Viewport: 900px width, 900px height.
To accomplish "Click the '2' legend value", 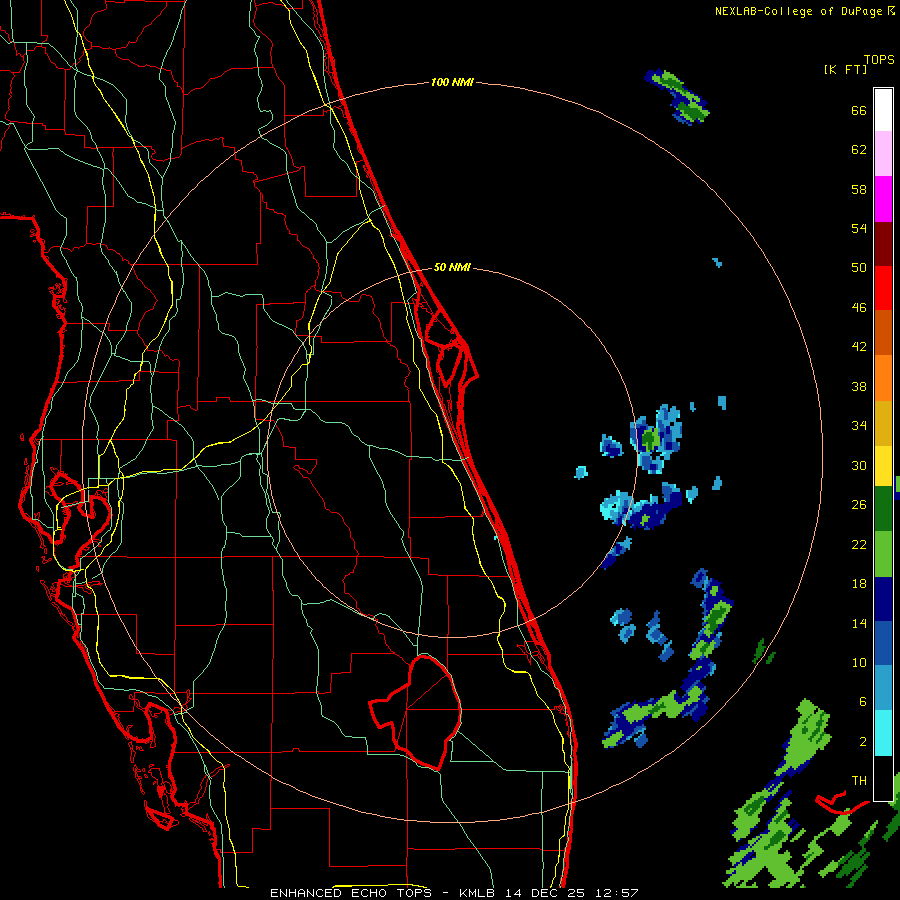I will pyautogui.click(x=863, y=742).
